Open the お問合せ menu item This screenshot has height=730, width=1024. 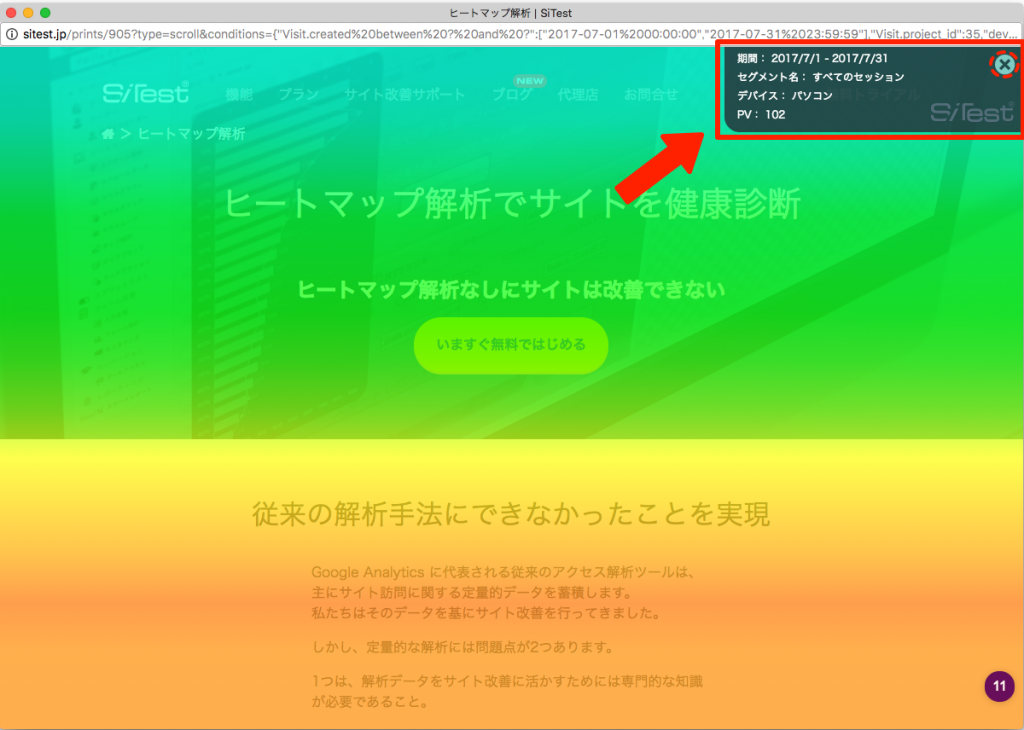click(650, 95)
